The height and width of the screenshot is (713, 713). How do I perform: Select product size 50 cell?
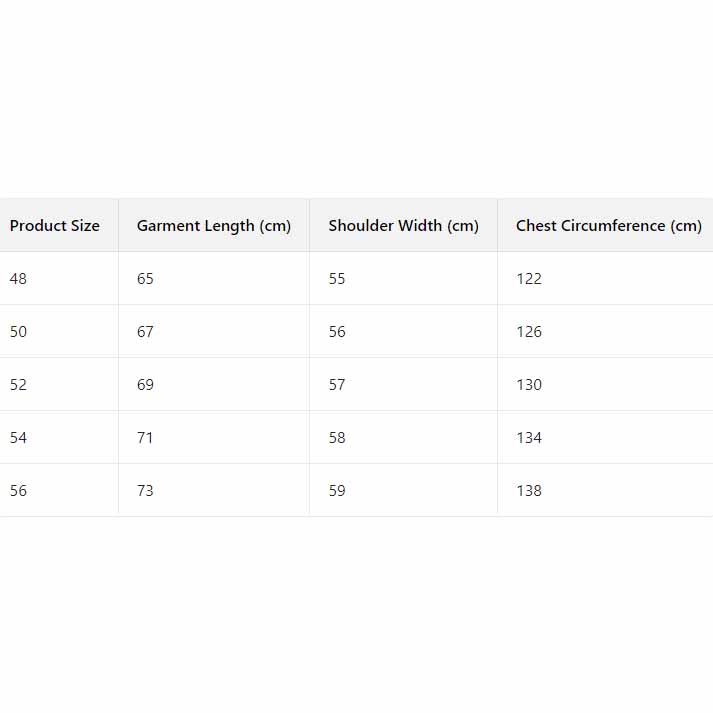click(x=19, y=332)
